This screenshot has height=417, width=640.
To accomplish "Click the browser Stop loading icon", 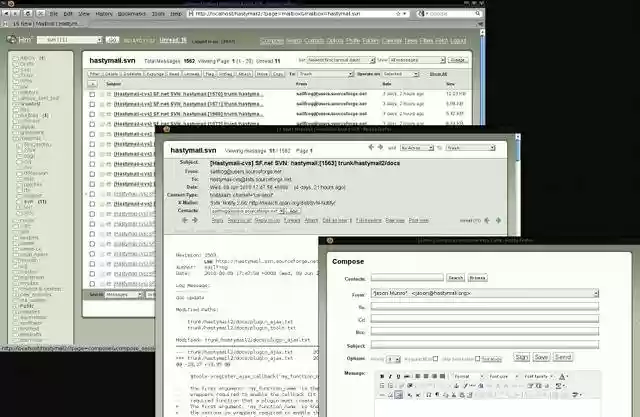I will tap(40, 13).
